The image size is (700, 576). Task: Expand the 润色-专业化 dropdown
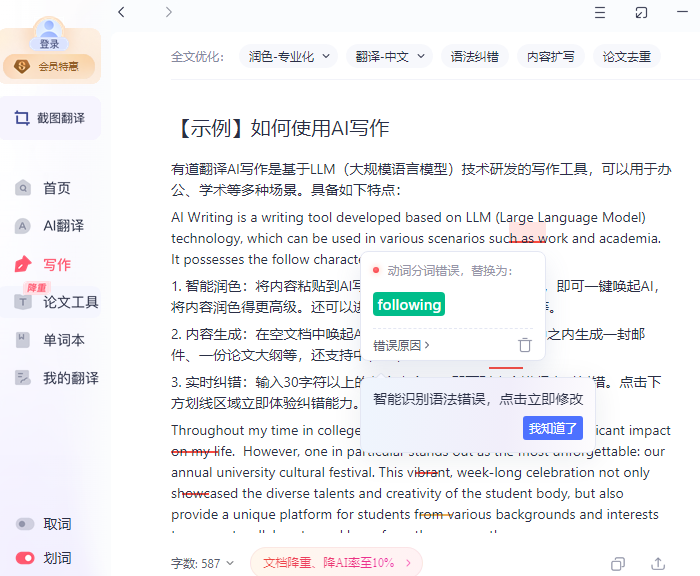click(288, 57)
